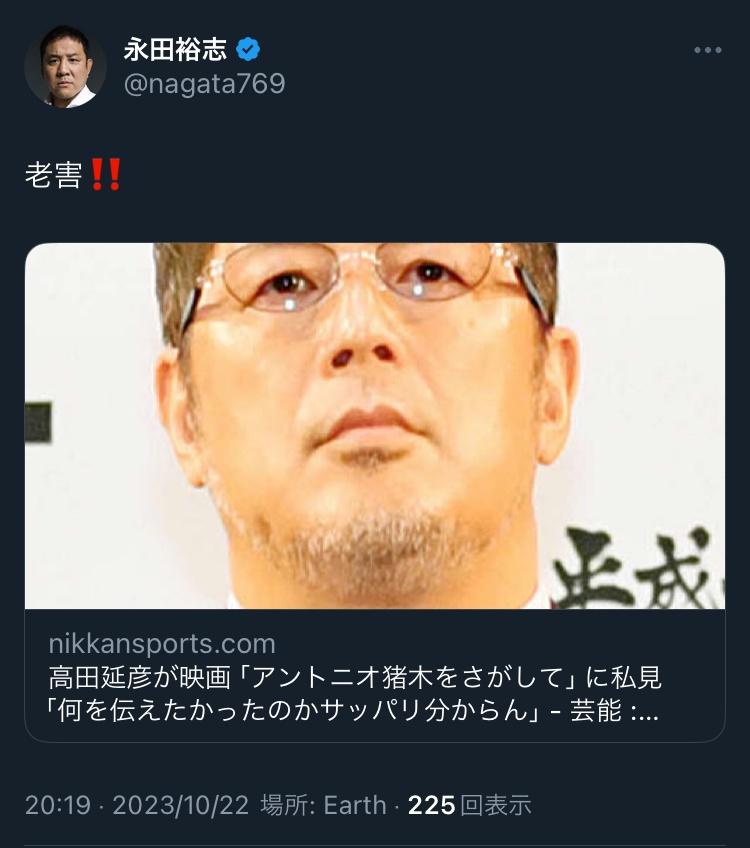Click the 2023/10/22 post date
This screenshot has height=848, width=750.
[181, 805]
